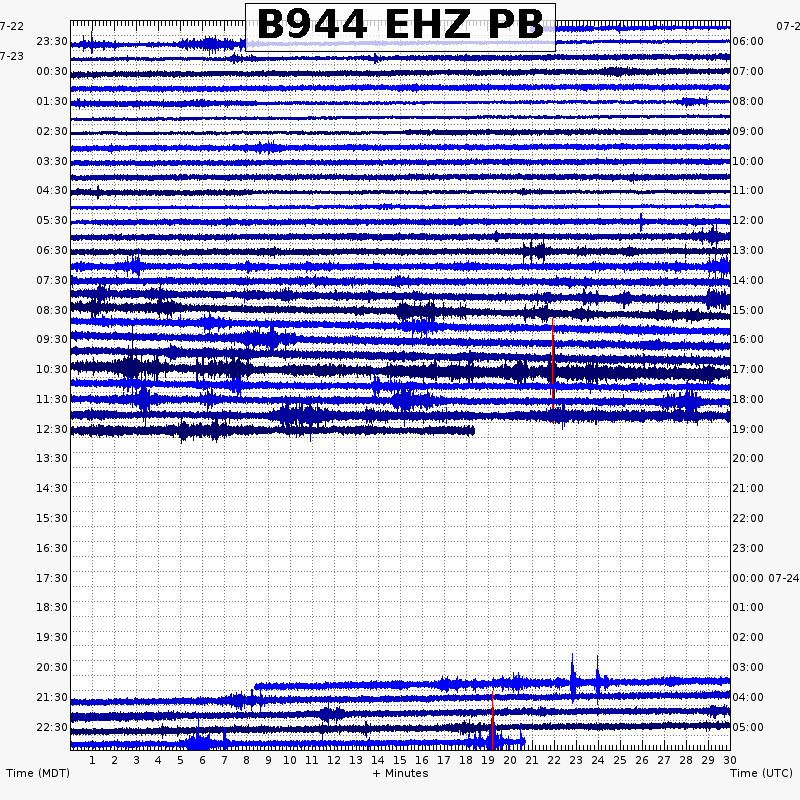Click the 13:30 MDT time label
Viewport: 800px width, 800px height.
(52, 459)
